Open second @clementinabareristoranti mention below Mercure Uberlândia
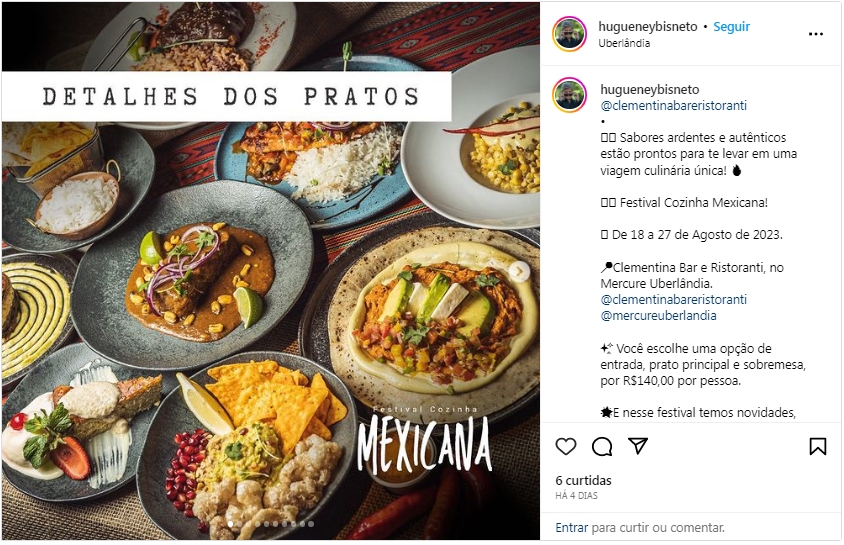 (x=673, y=299)
